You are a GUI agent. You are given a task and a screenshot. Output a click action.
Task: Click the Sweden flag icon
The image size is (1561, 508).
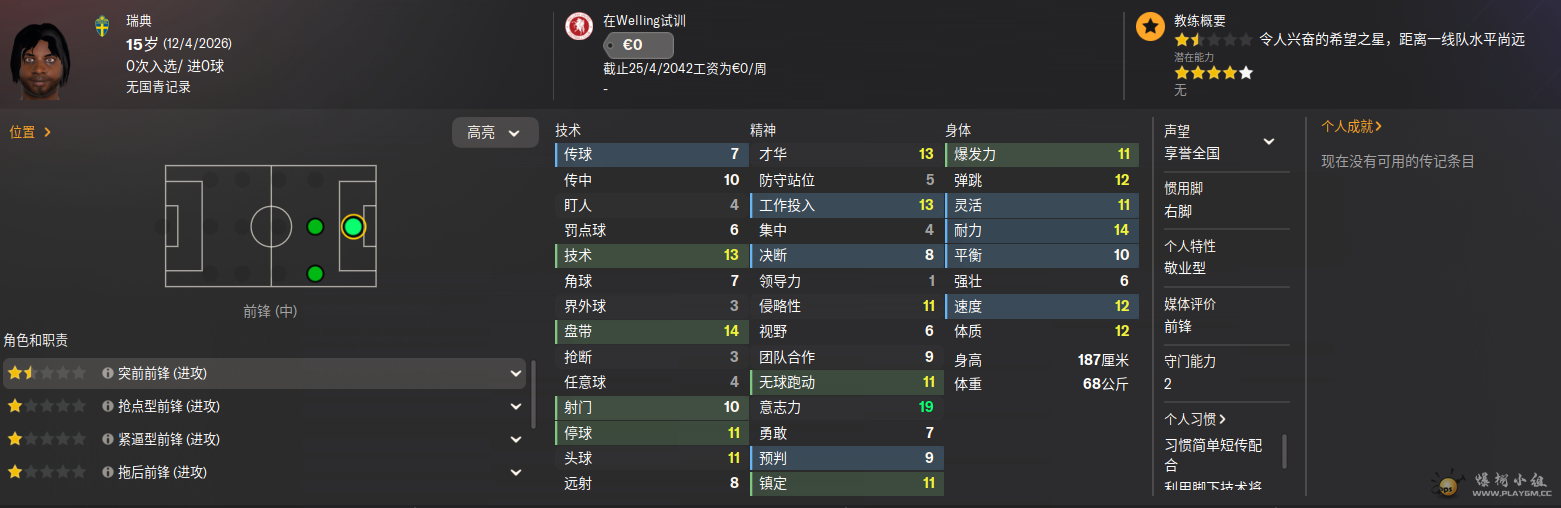click(102, 26)
